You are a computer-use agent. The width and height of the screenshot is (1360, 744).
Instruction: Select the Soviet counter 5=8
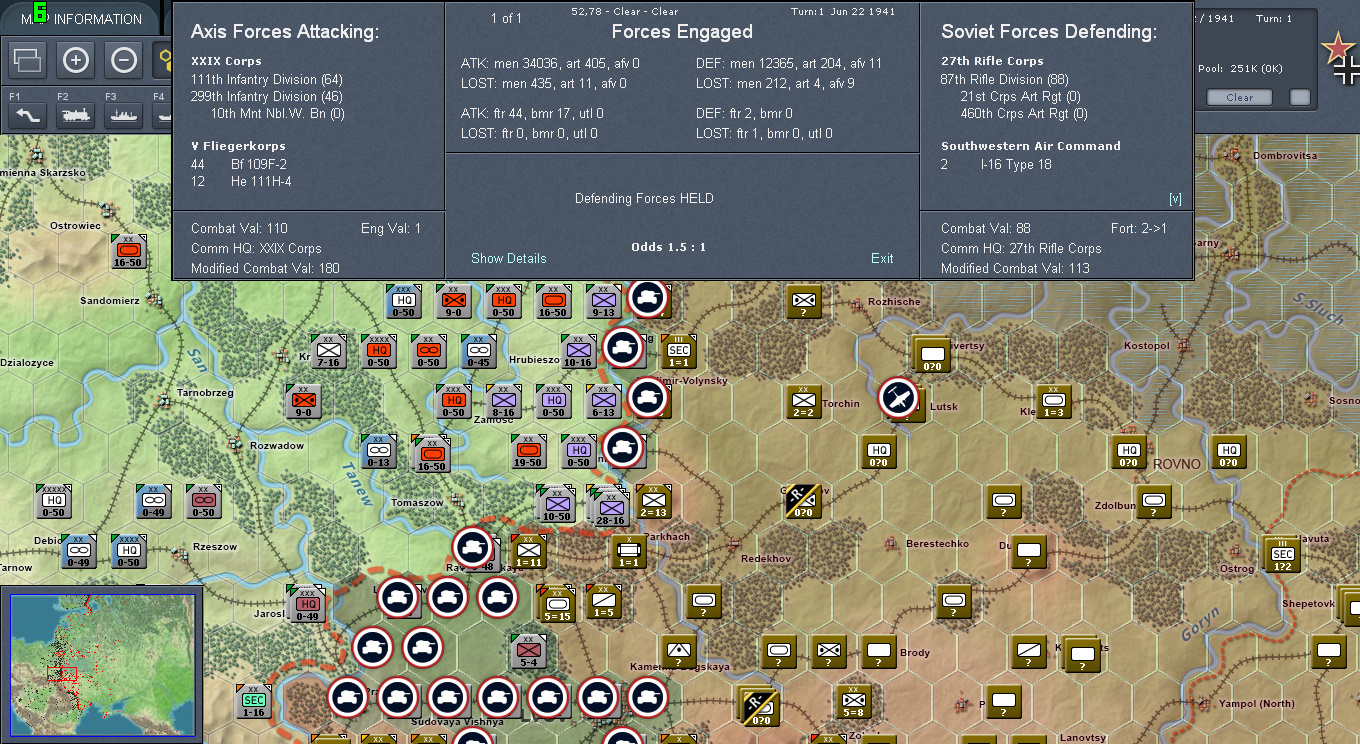point(853,701)
